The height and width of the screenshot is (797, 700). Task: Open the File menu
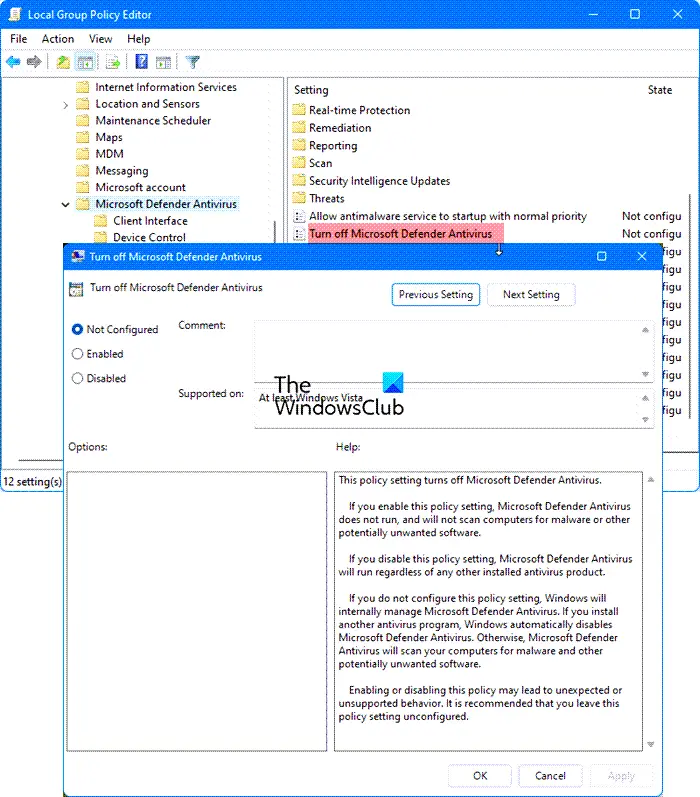coord(18,39)
